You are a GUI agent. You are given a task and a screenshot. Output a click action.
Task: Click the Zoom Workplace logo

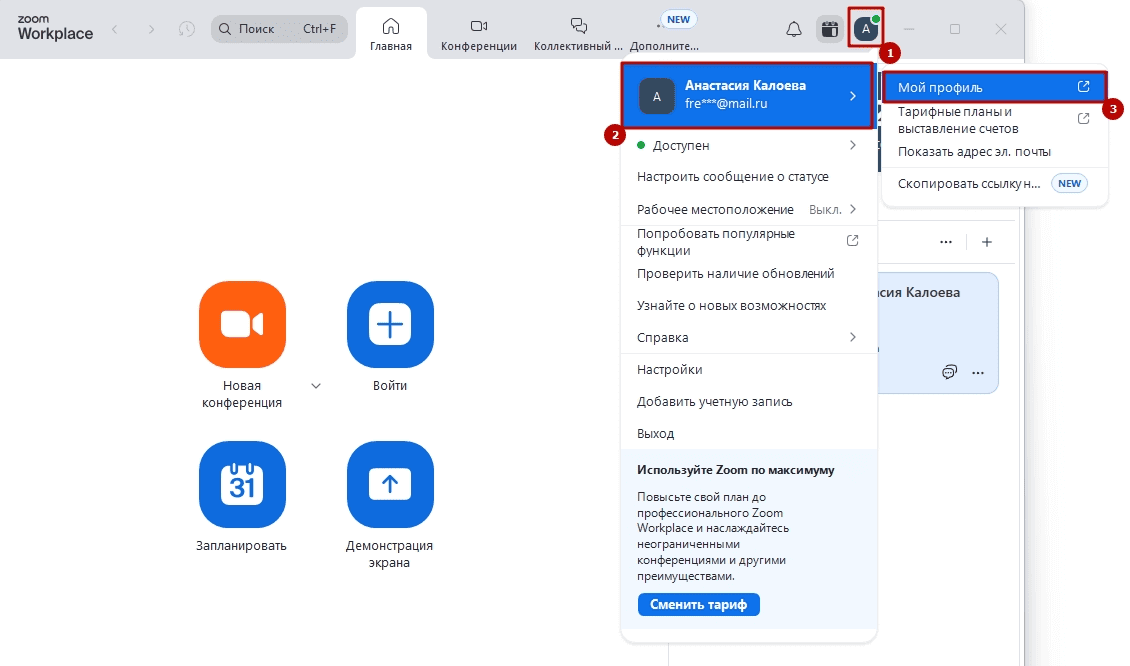(x=55, y=28)
